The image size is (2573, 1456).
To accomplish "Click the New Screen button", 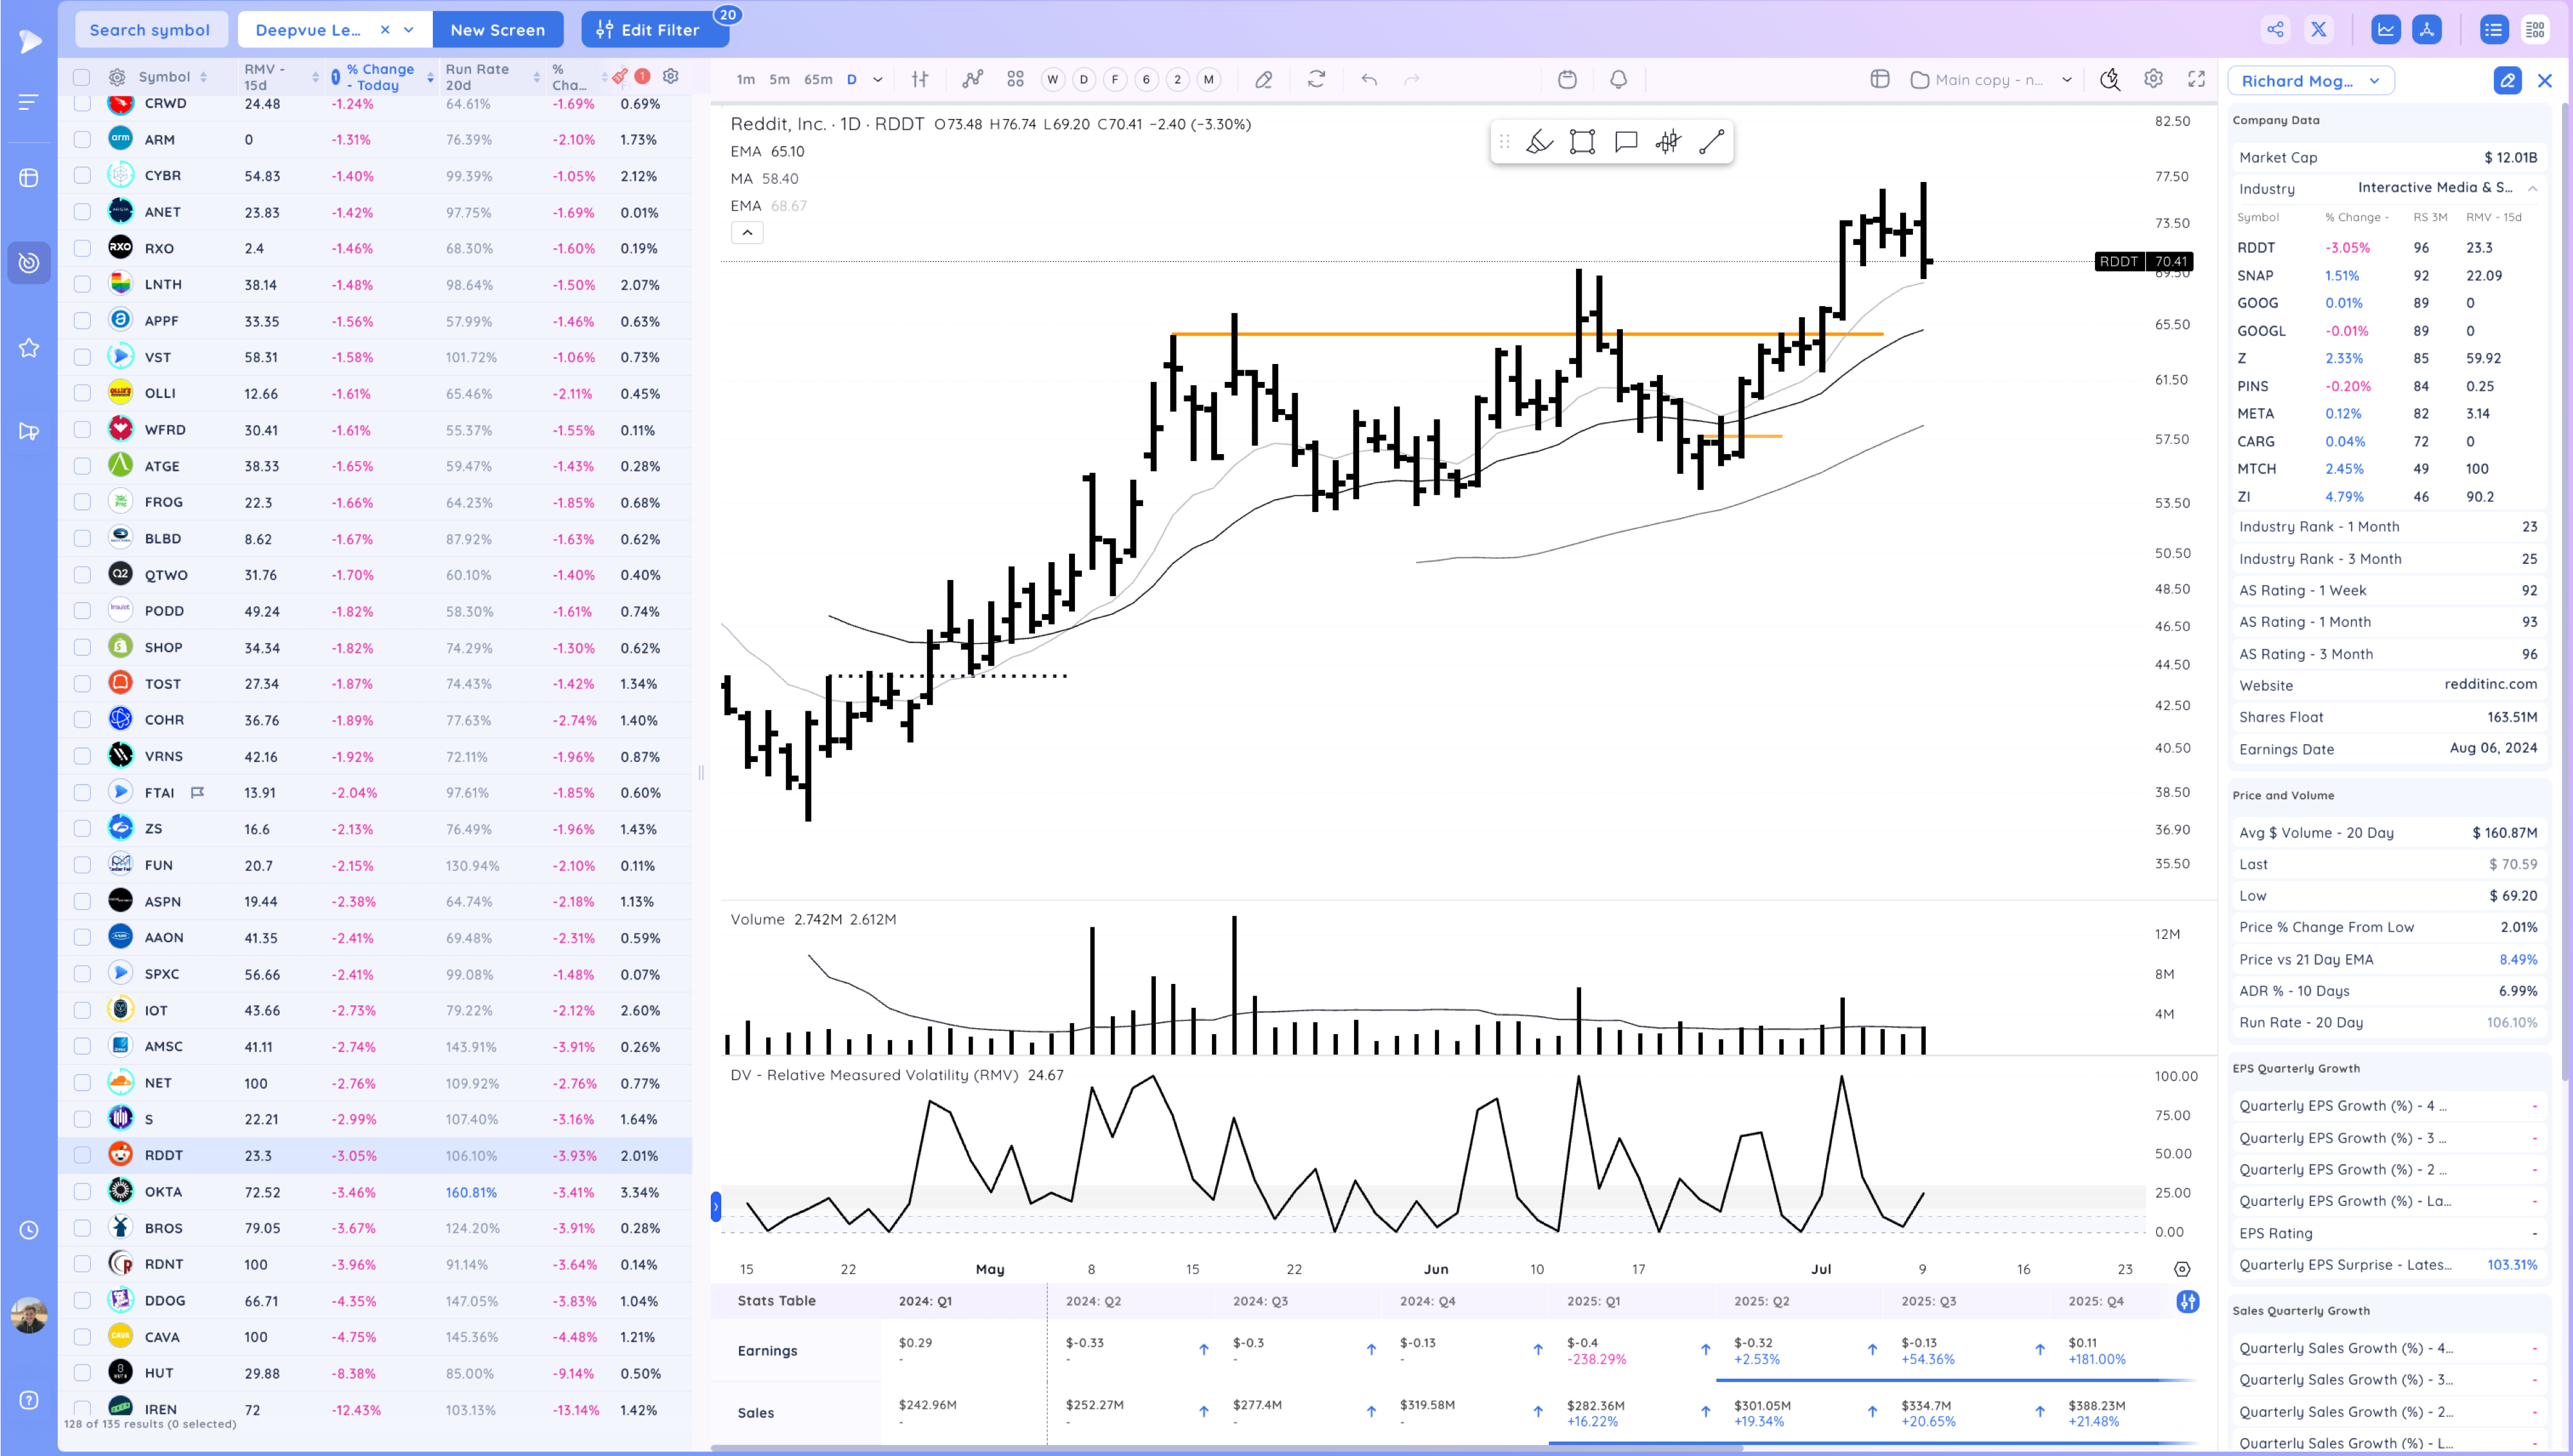I will 497,30.
